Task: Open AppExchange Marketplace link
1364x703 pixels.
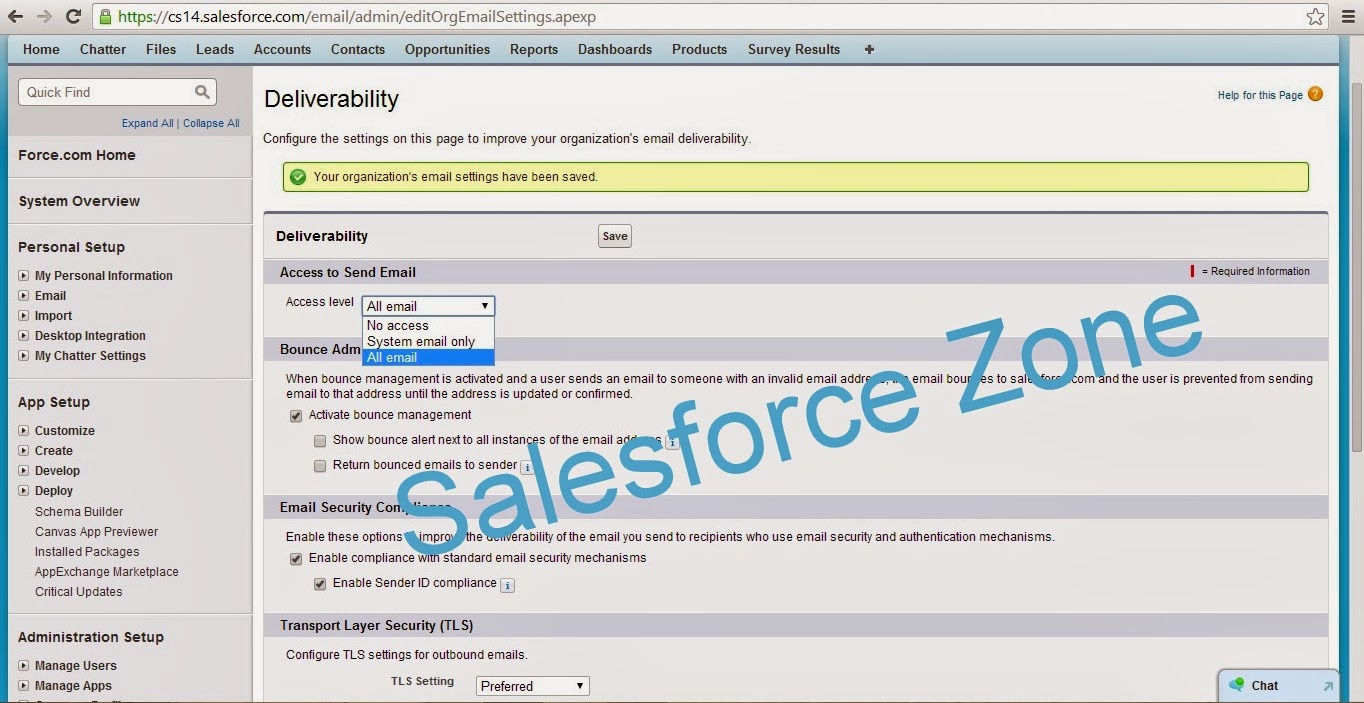Action: tap(107, 572)
